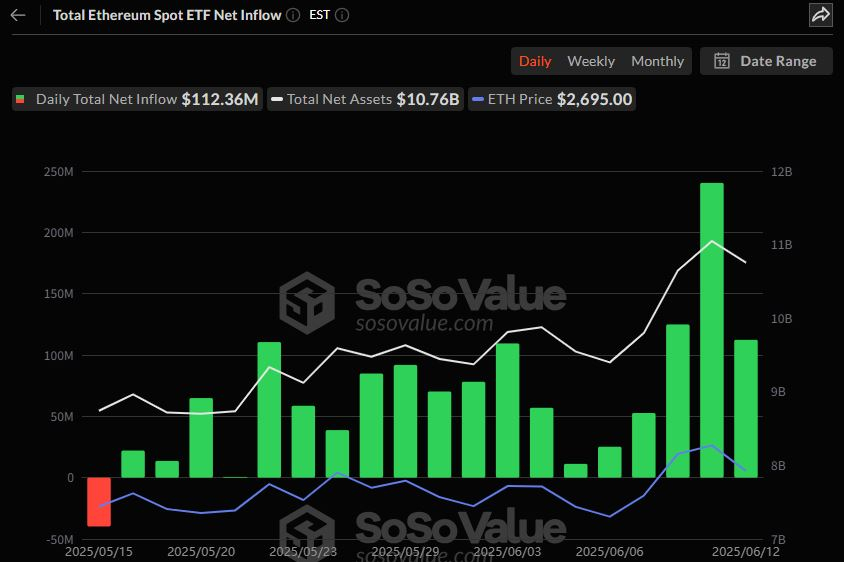Screen dimensions: 844x562
Task: Toggle Total Net Assets series visibility
Action: (x=364, y=99)
